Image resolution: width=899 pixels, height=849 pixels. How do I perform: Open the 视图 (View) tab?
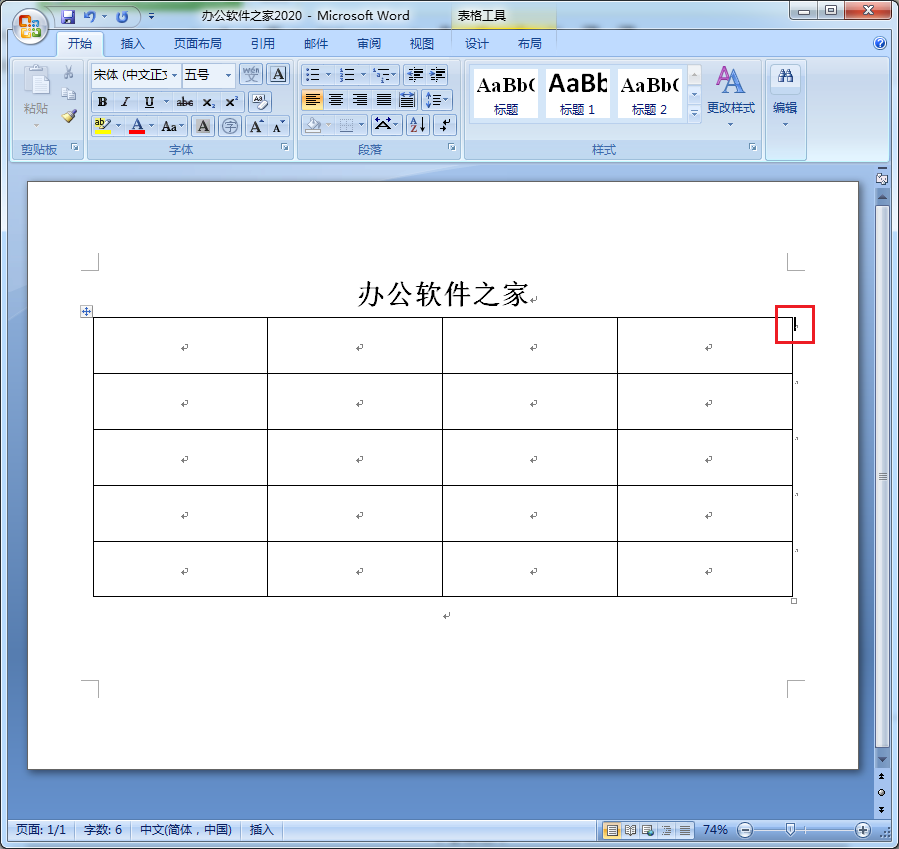coord(421,44)
